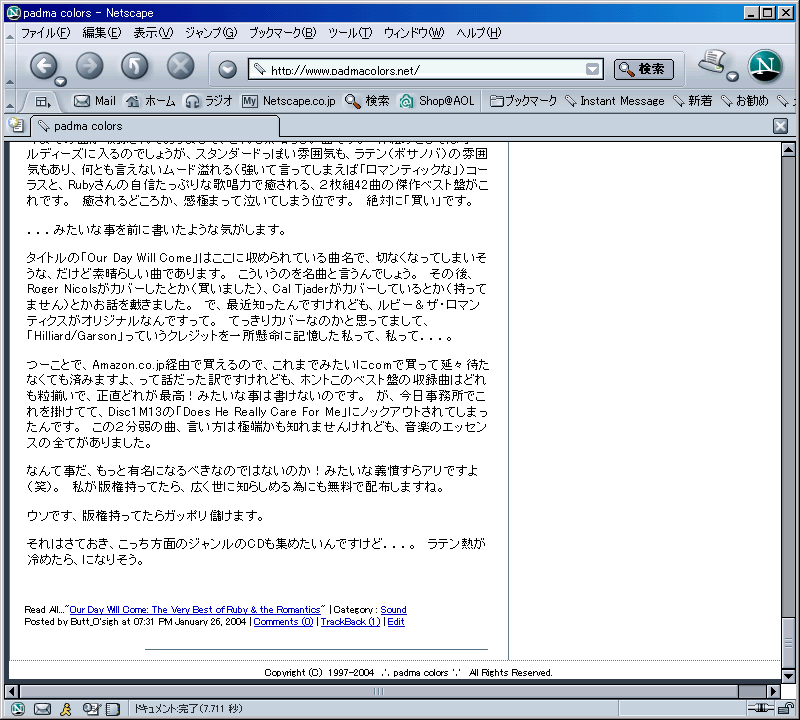The width and height of the screenshot is (800, 720).
Task: Open the round dropdown button before URL bar
Action: [228, 69]
